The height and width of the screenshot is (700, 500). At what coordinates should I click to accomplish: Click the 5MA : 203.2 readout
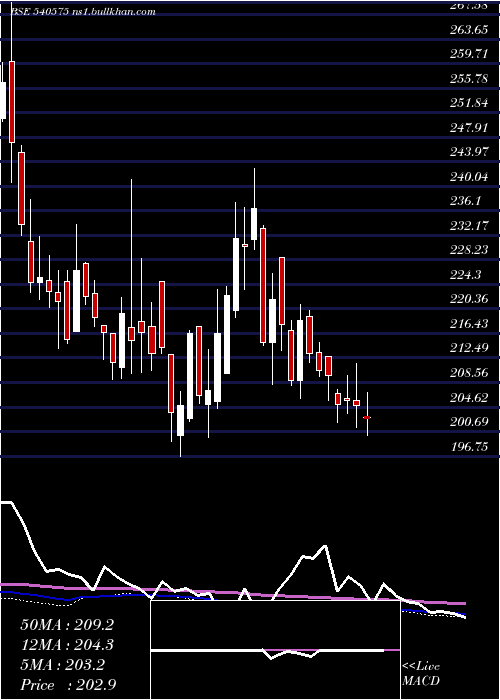click(x=62, y=665)
